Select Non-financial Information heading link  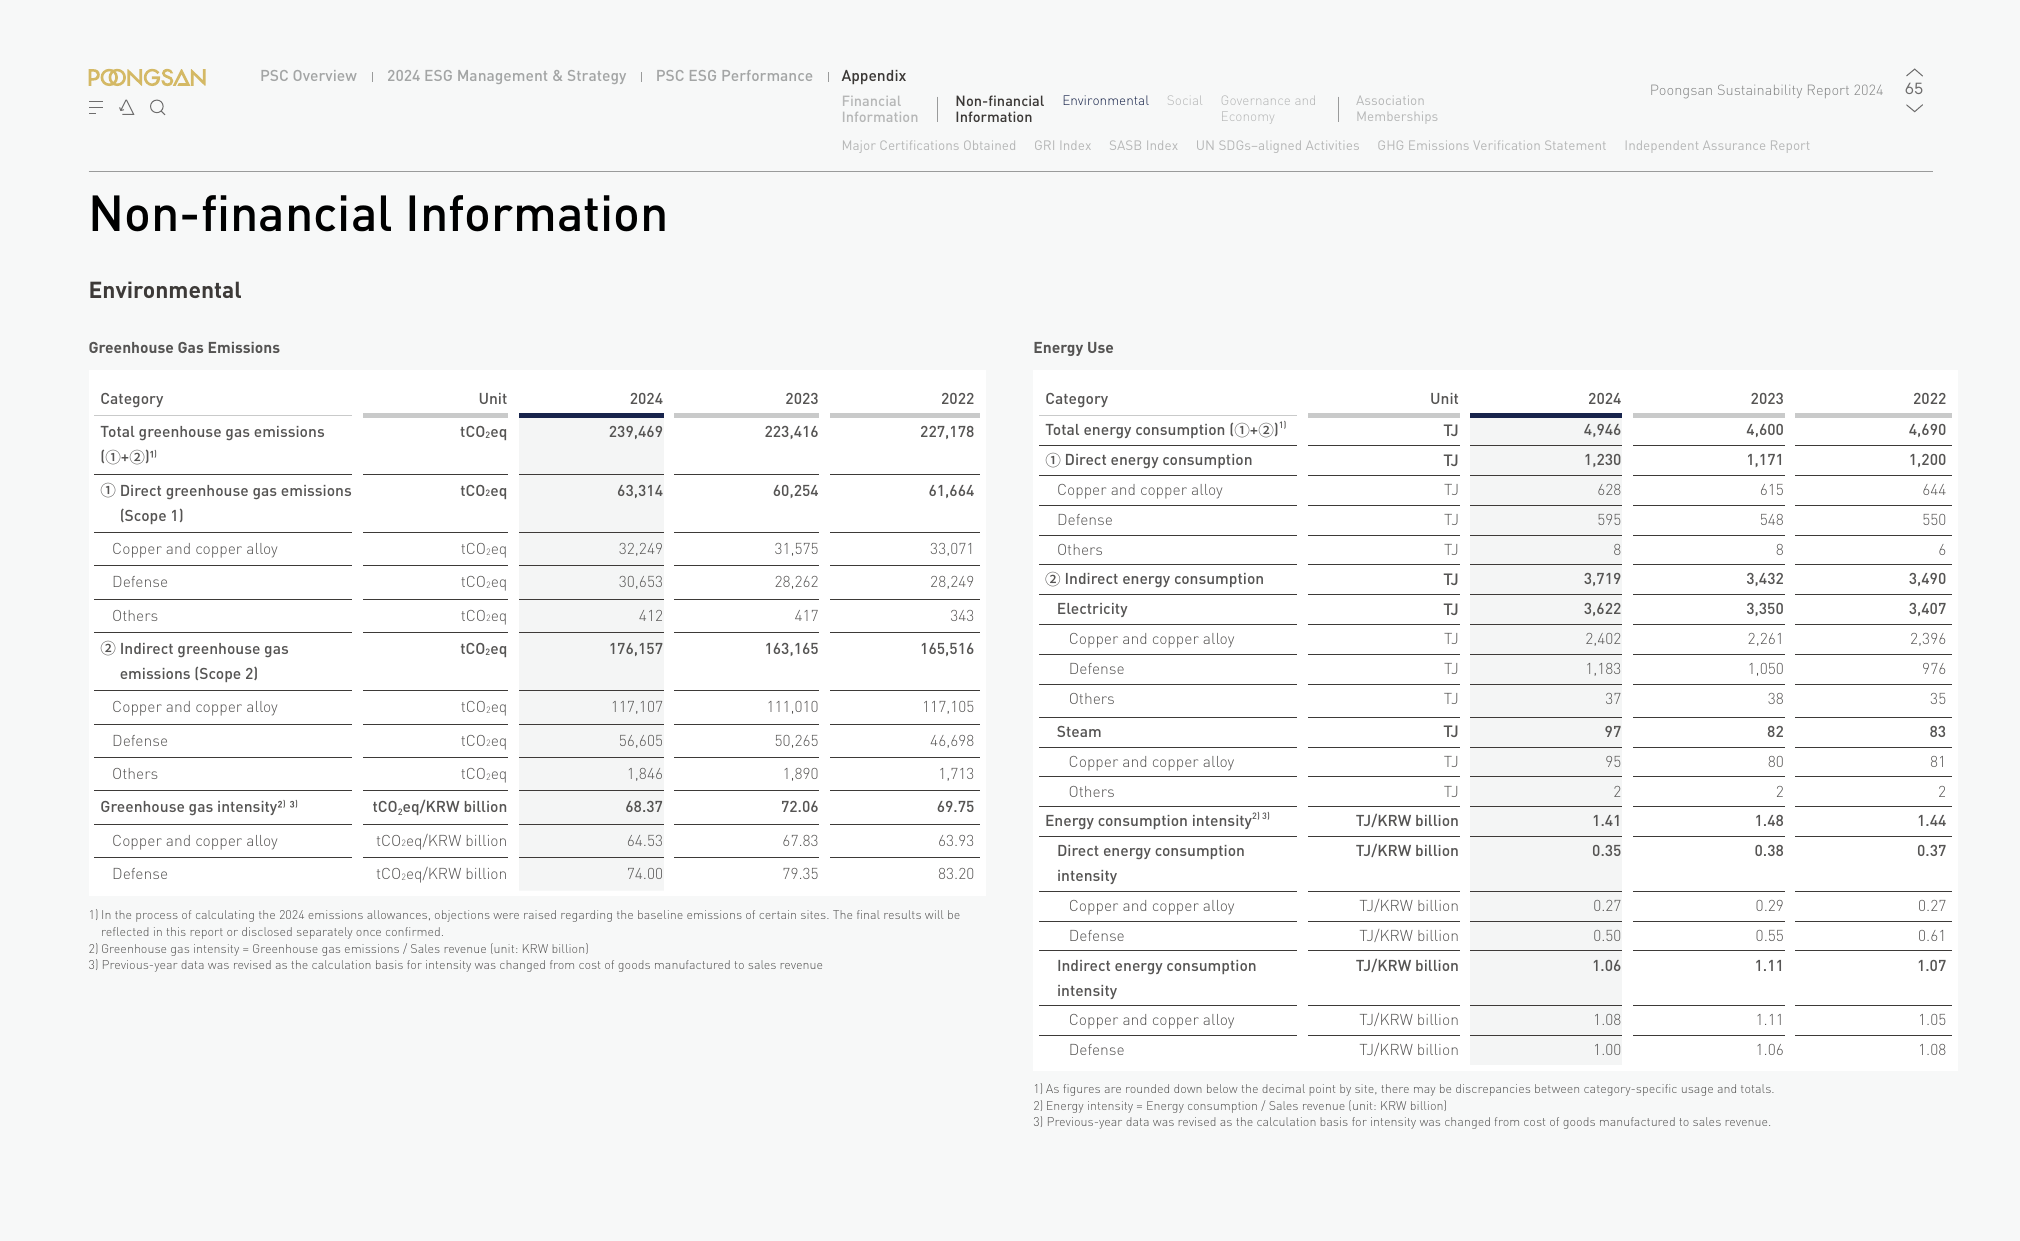(999, 109)
